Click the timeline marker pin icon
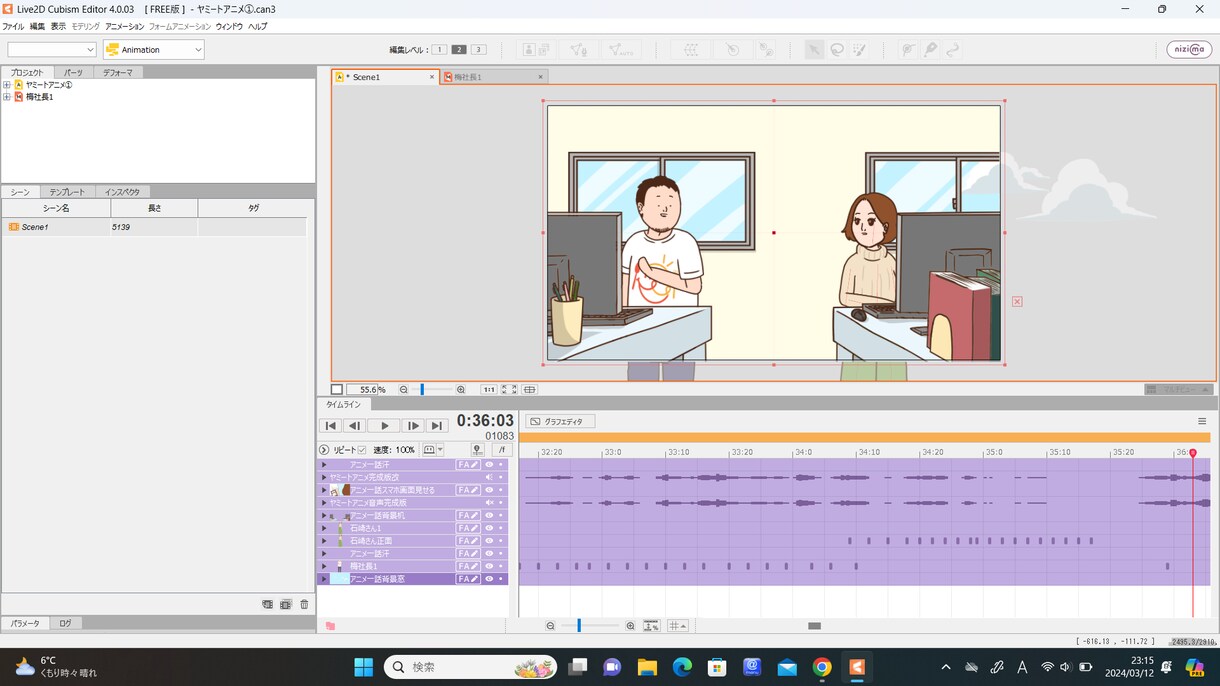This screenshot has width=1220, height=686. [477, 450]
